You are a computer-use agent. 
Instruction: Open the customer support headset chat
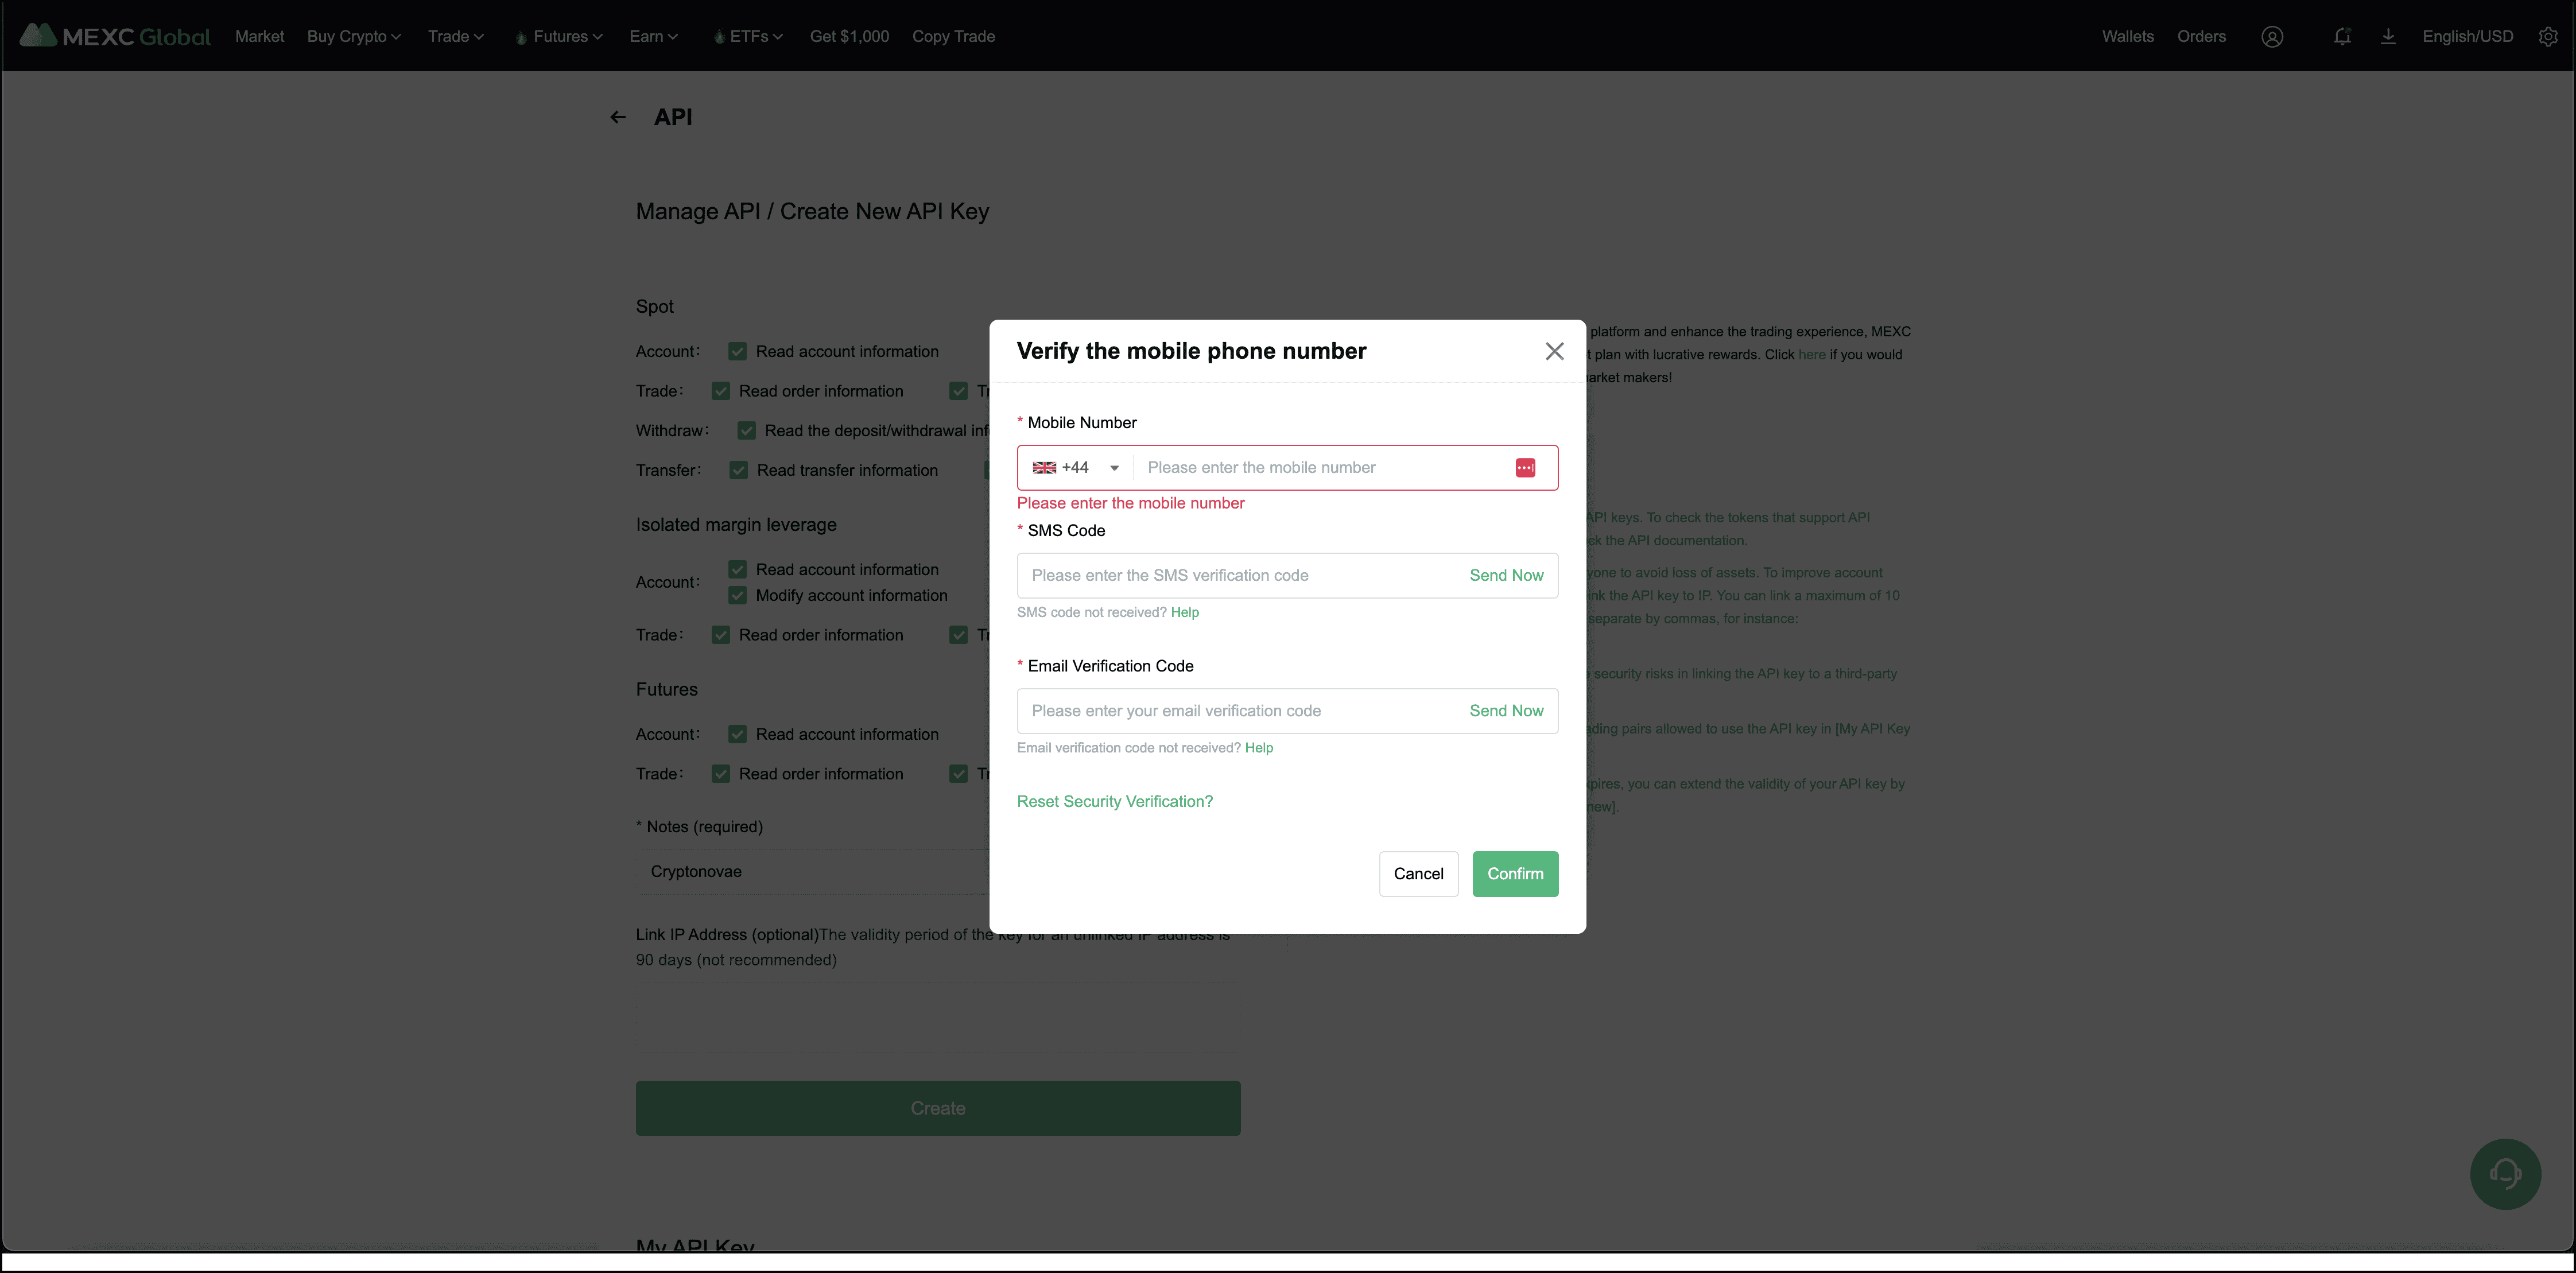[2505, 1174]
